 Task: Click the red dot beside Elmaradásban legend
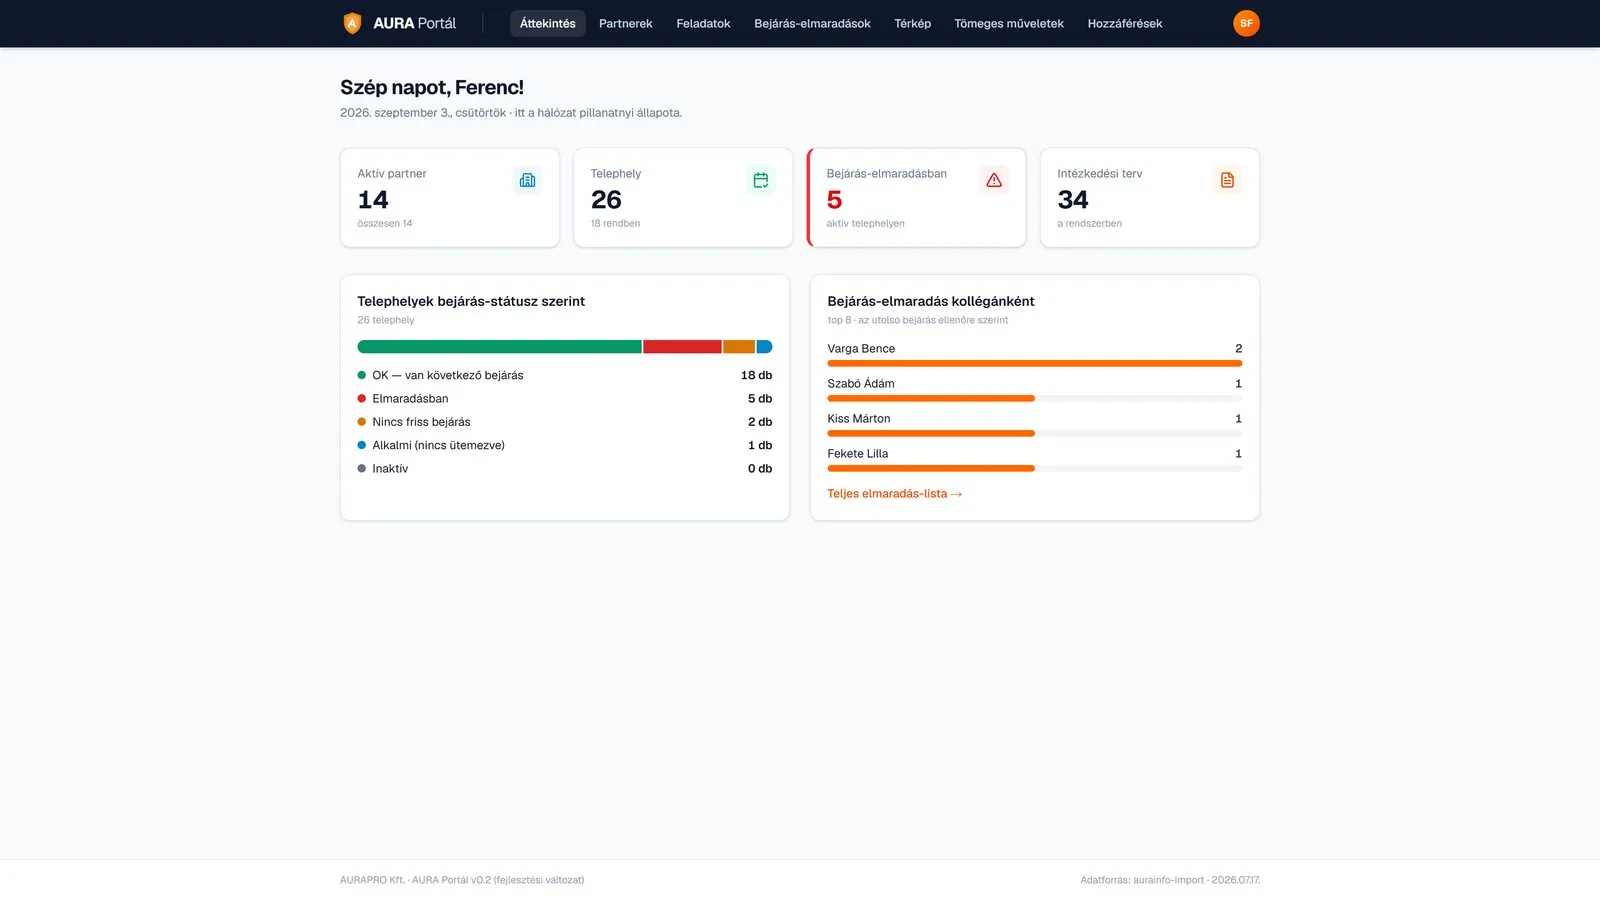[362, 399]
